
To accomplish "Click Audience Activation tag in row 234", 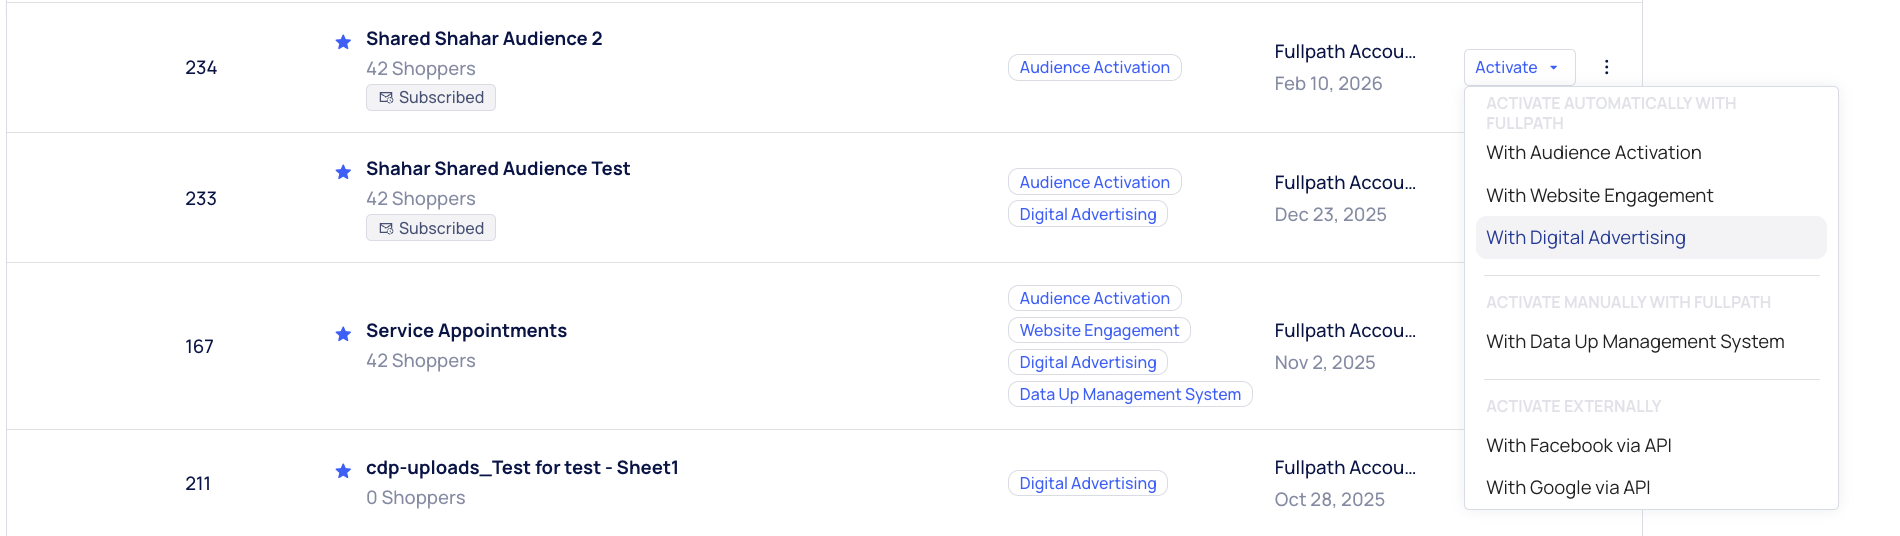I will 1094,67.
